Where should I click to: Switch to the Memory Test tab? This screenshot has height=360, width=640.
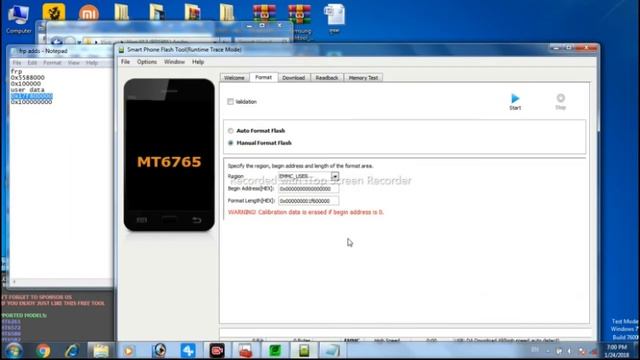pos(363,78)
